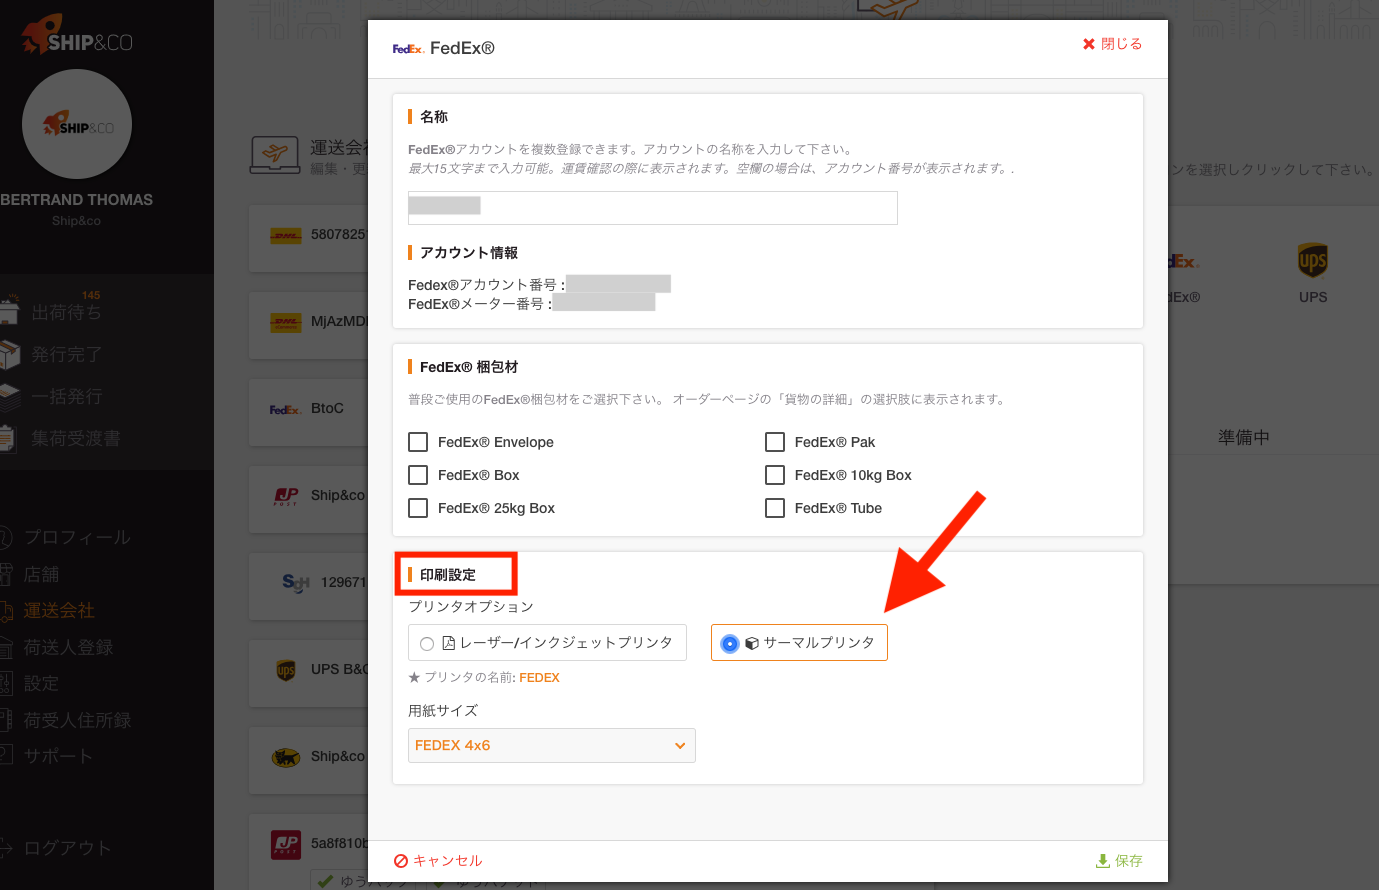Click the Ship&co logo at top left
Viewport: 1379px width, 890px height.
pyautogui.click(x=76, y=36)
